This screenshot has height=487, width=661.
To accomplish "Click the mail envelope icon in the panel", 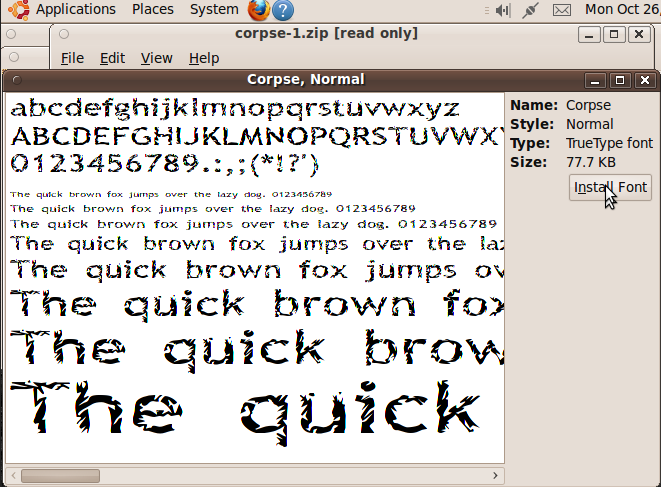I will pos(561,10).
